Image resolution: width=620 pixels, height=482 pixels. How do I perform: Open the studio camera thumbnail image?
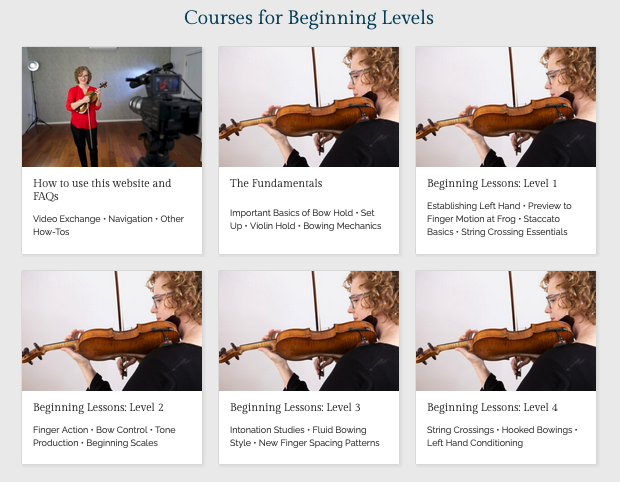[x=112, y=107]
